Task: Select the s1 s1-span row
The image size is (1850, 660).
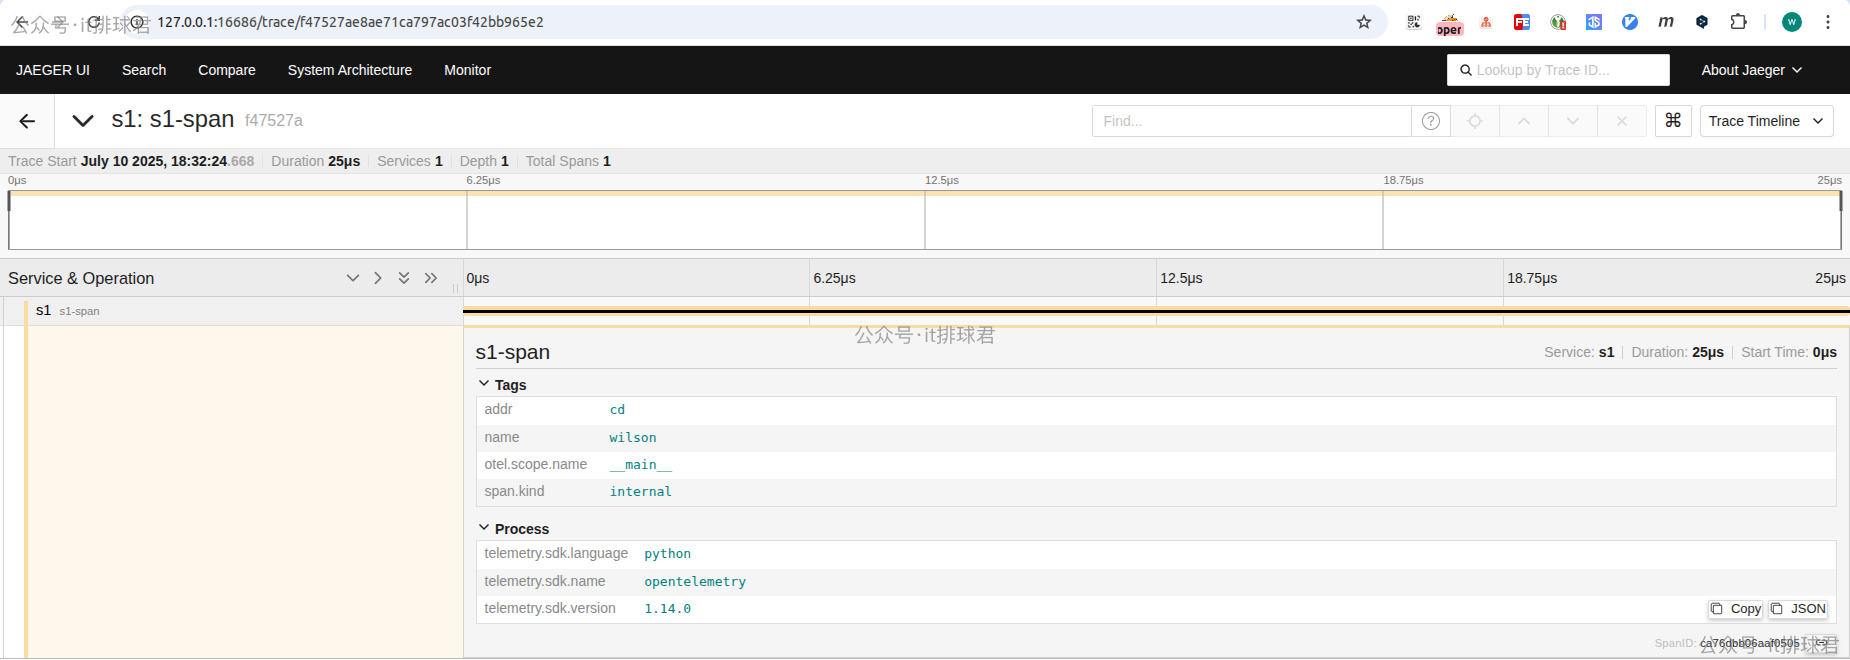Action: [x=231, y=311]
